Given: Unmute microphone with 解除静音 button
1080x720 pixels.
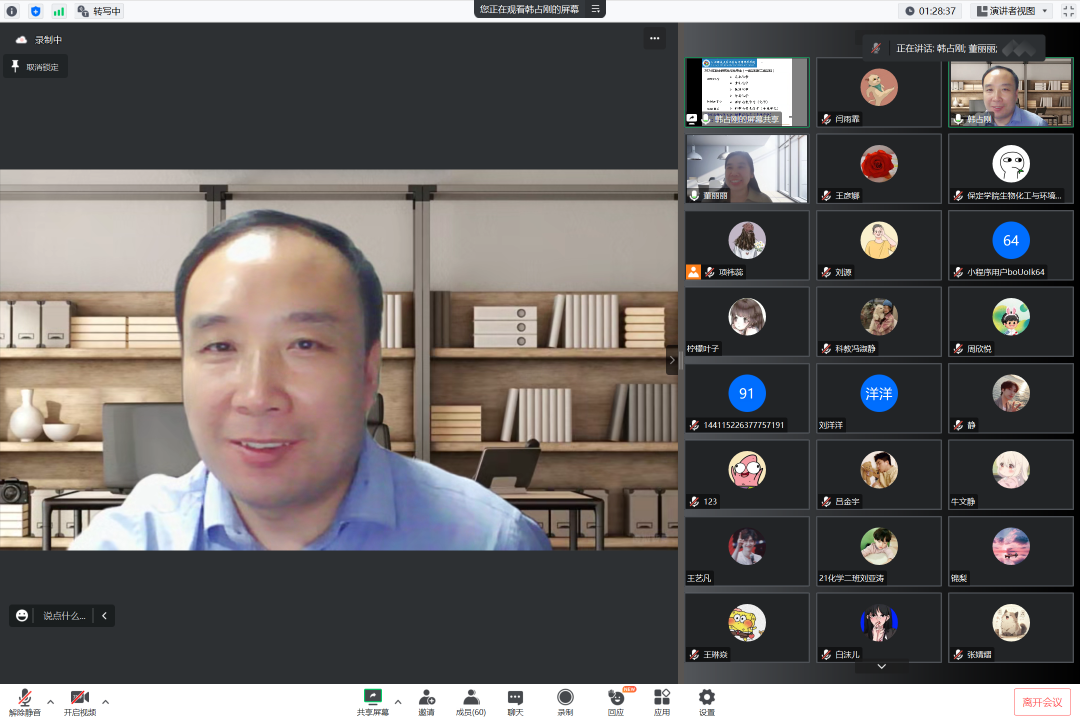Looking at the screenshot, I should [25, 698].
